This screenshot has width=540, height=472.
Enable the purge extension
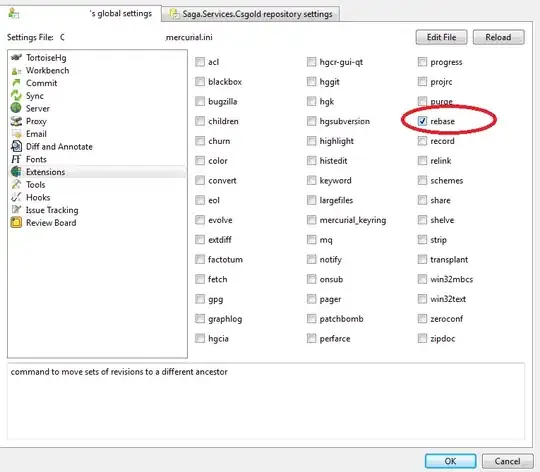point(422,102)
